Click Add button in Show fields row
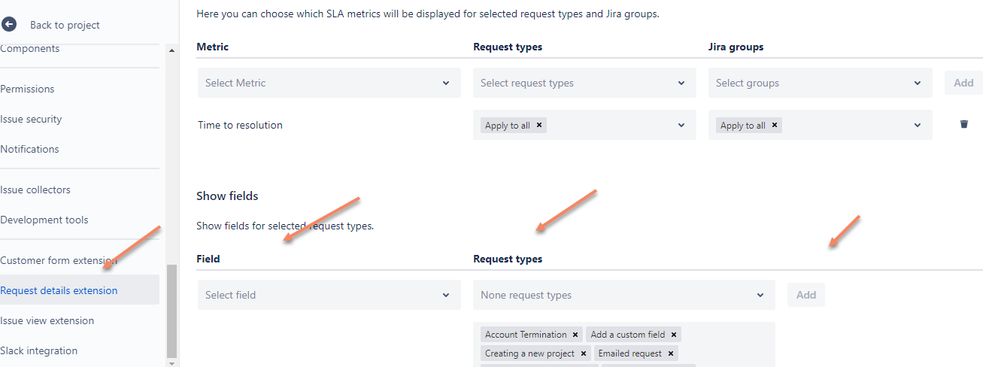 806,295
